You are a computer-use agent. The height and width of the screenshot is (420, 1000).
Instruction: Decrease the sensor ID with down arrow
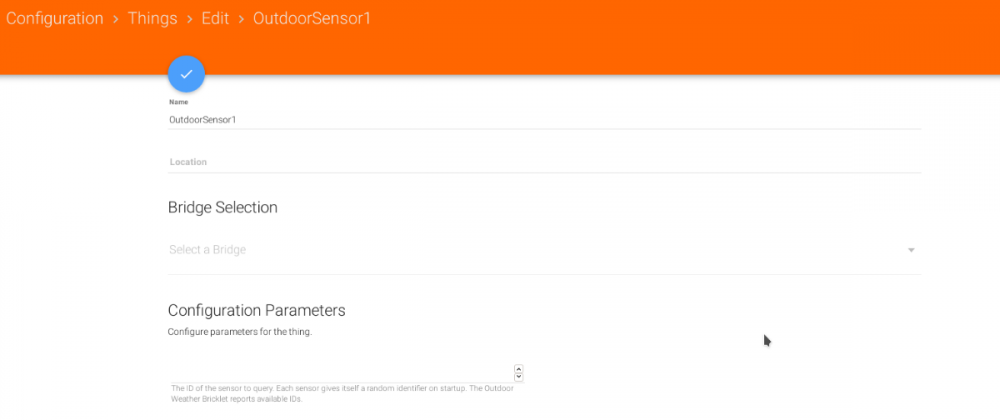tap(519, 377)
